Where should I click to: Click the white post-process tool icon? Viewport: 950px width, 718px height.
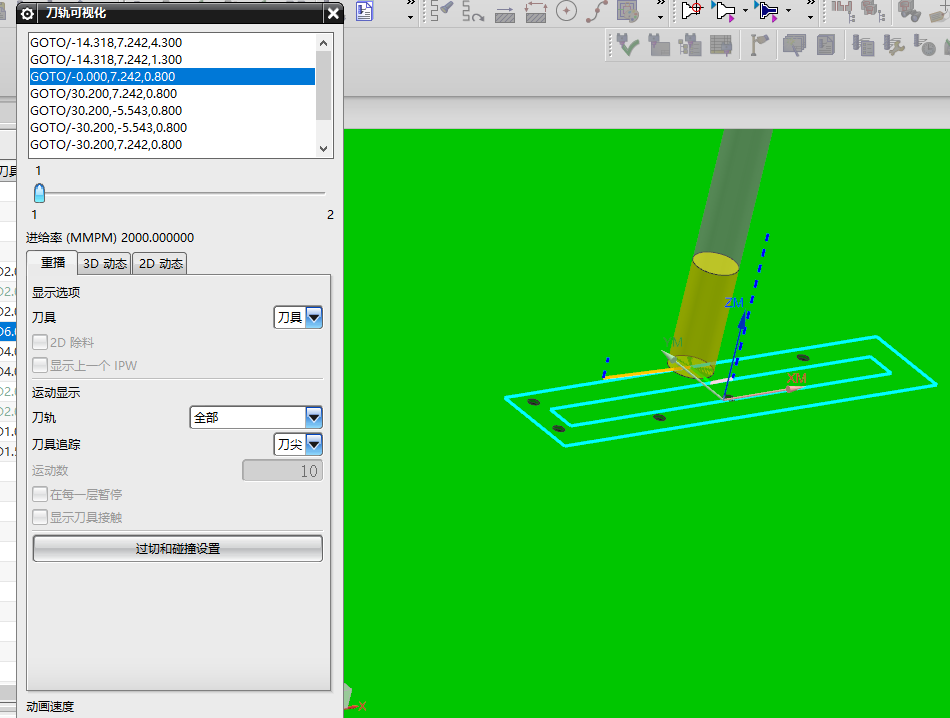point(724,11)
